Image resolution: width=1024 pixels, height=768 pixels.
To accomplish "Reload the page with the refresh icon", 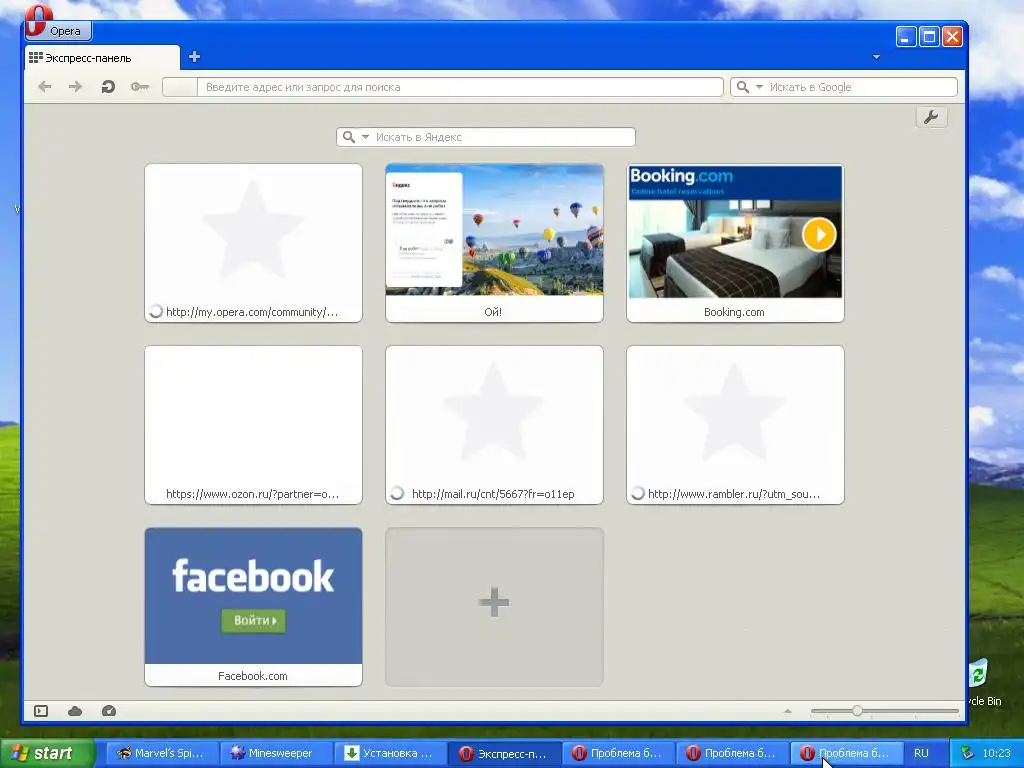I will click(x=108, y=87).
